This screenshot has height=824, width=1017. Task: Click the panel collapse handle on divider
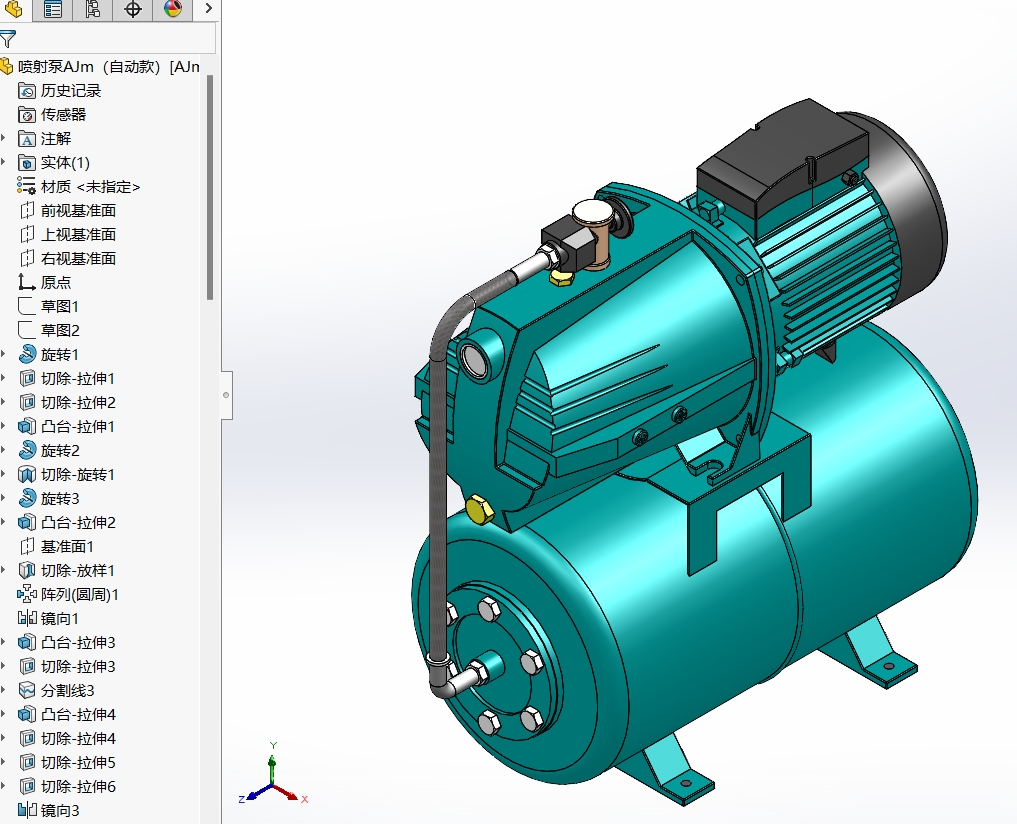click(x=226, y=395)
